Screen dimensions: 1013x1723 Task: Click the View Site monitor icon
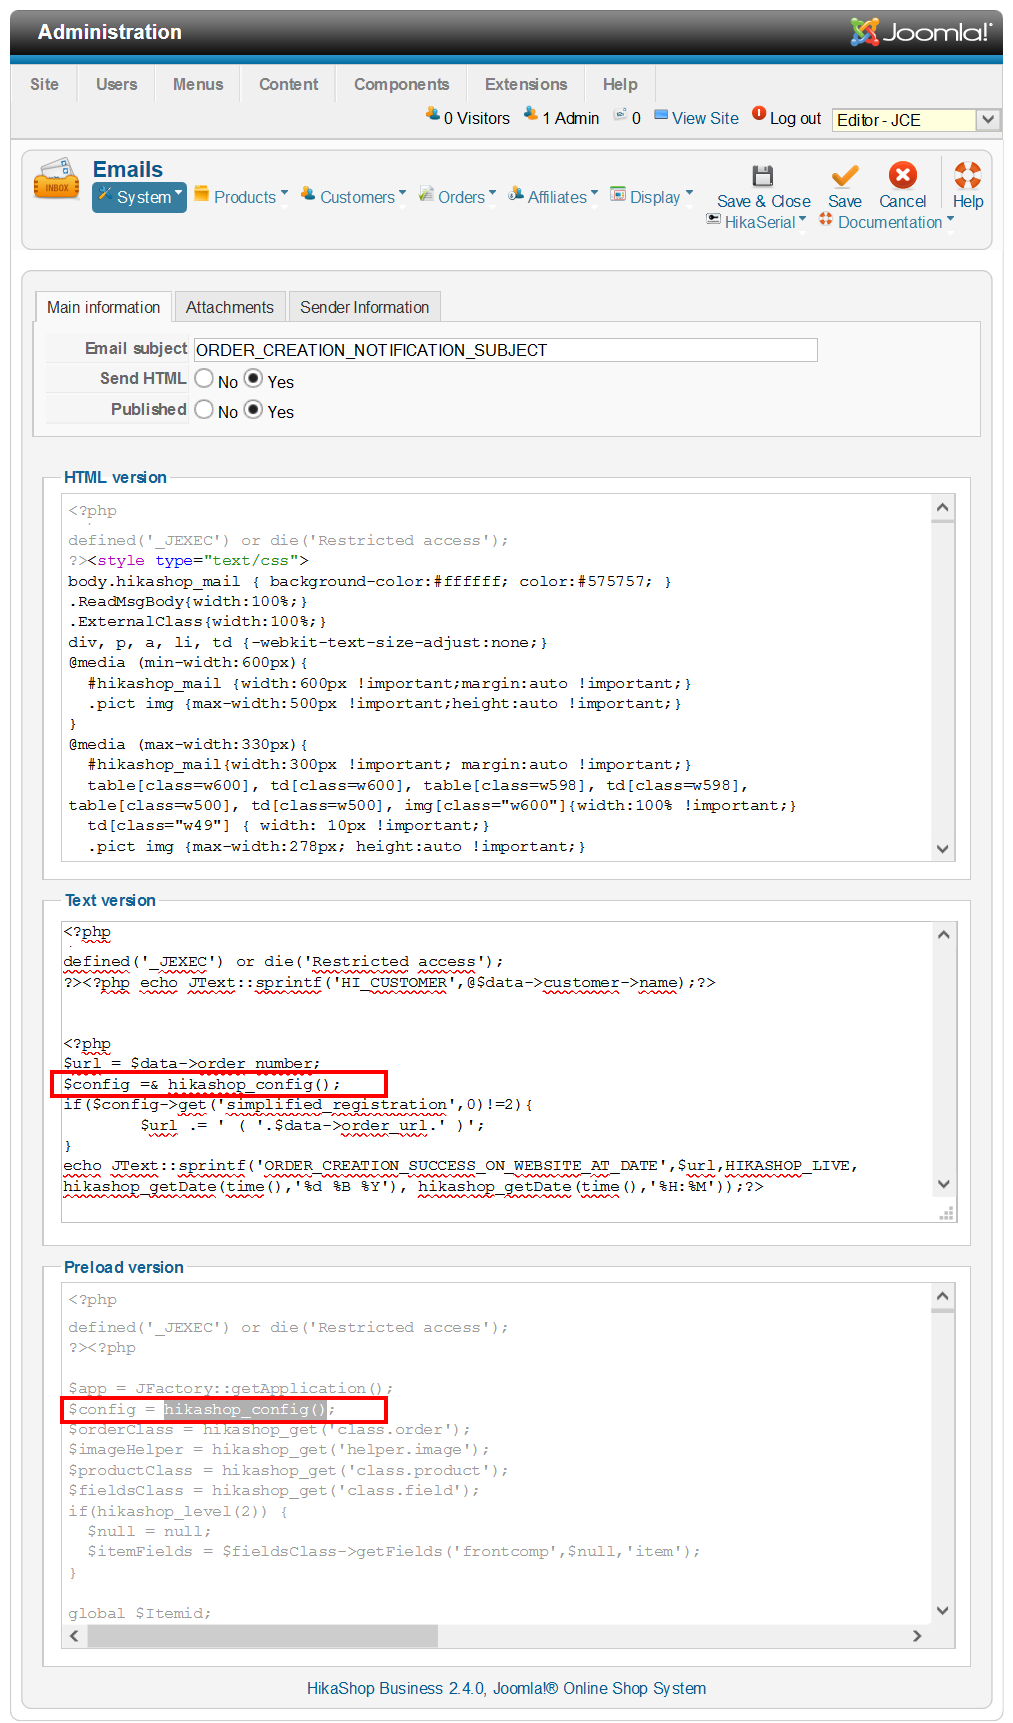661,115
